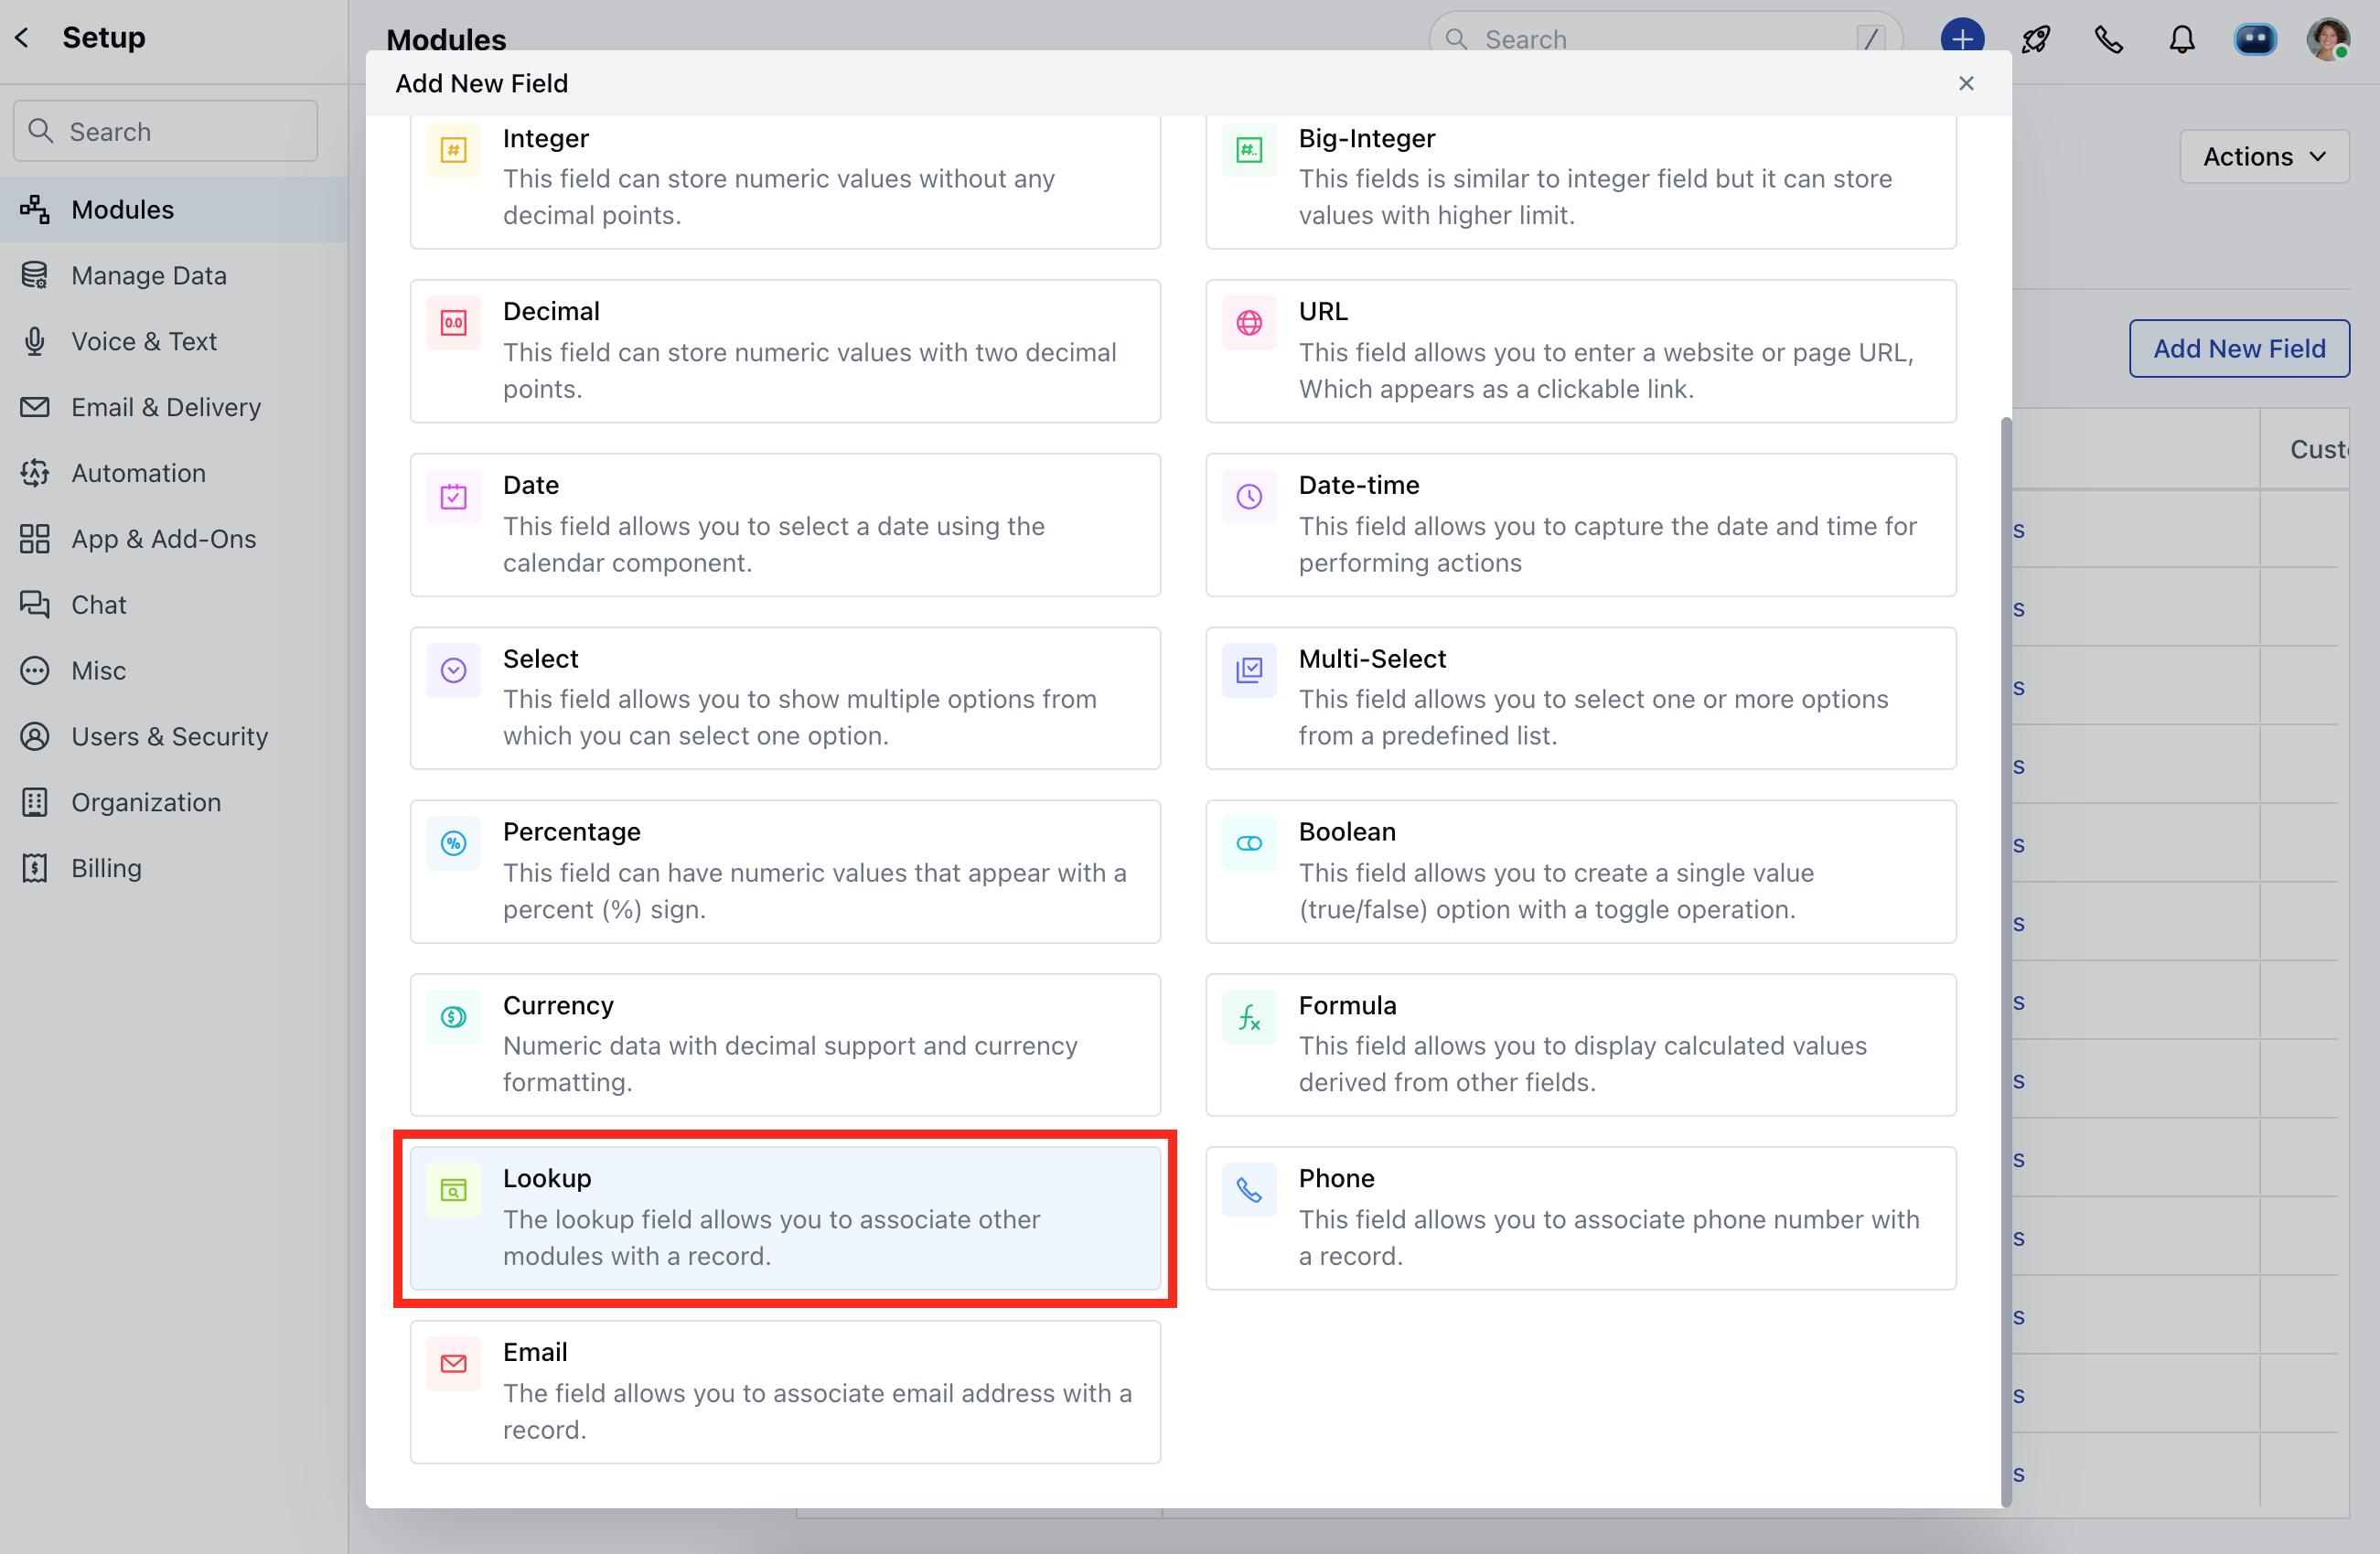Viewport: 2380px width, 1554px height.
Task: Choose the Multi-Select field type
Action: tap(1580, 697)
